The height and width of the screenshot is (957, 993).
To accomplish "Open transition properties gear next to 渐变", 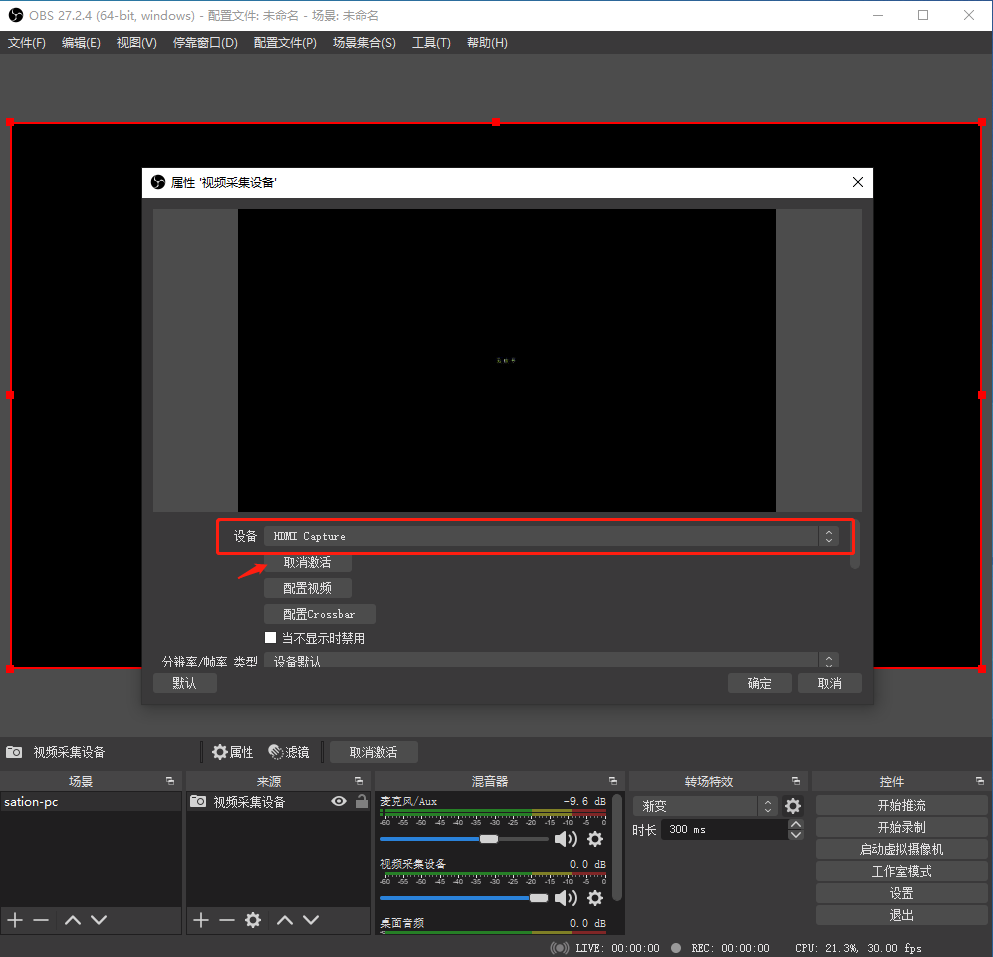I will click(x=793, y=806).
